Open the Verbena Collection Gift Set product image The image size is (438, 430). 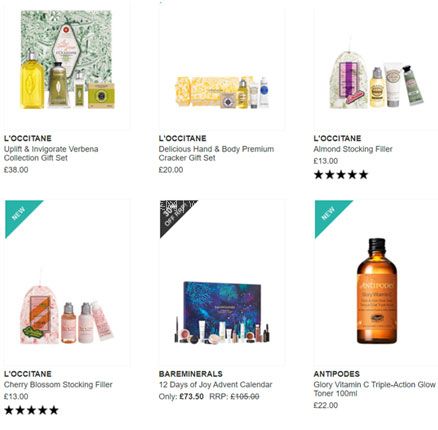click(67, 59)
